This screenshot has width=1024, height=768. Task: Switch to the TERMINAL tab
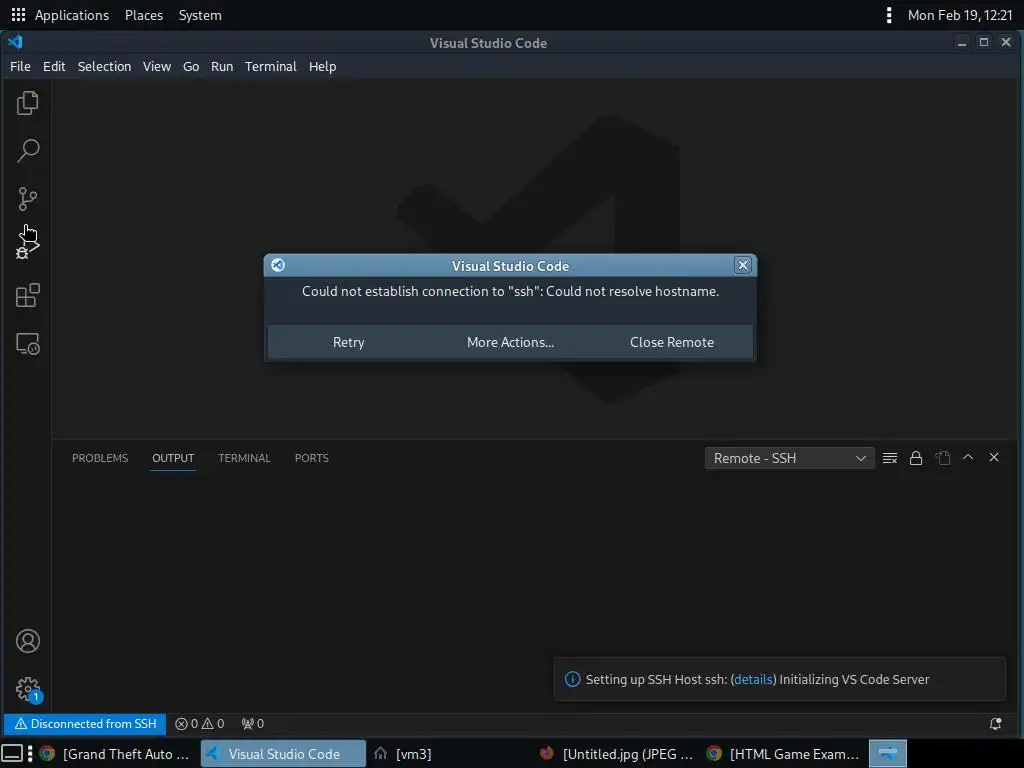click(244, 458)
